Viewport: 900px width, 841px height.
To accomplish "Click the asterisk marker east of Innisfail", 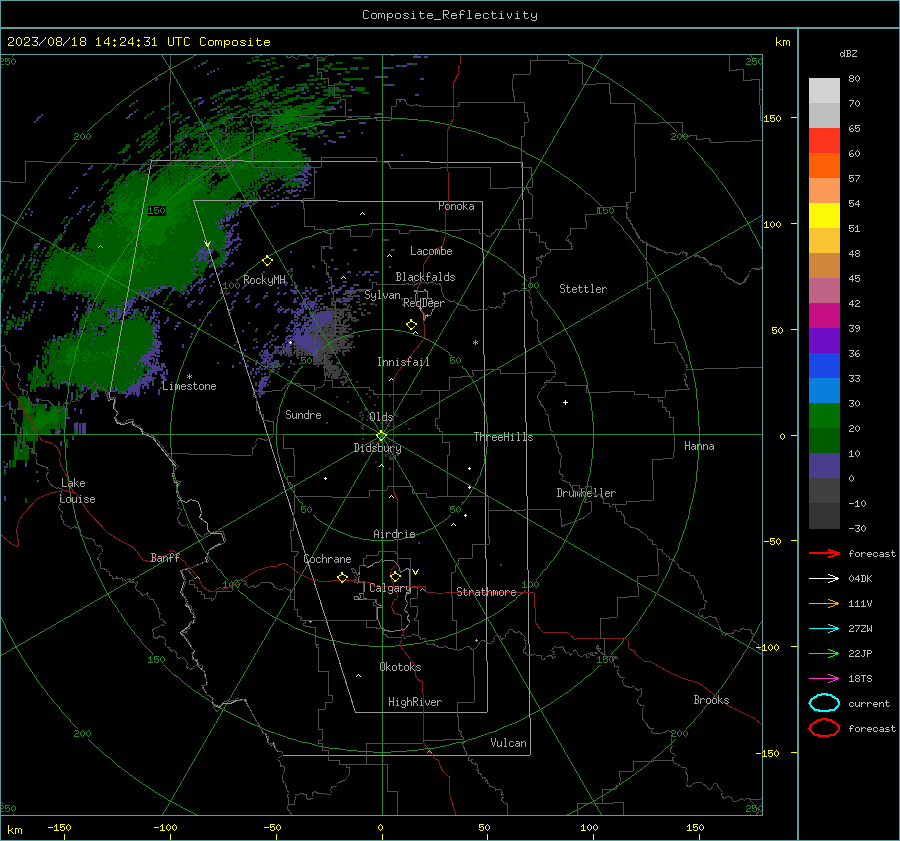I will 475,343.
